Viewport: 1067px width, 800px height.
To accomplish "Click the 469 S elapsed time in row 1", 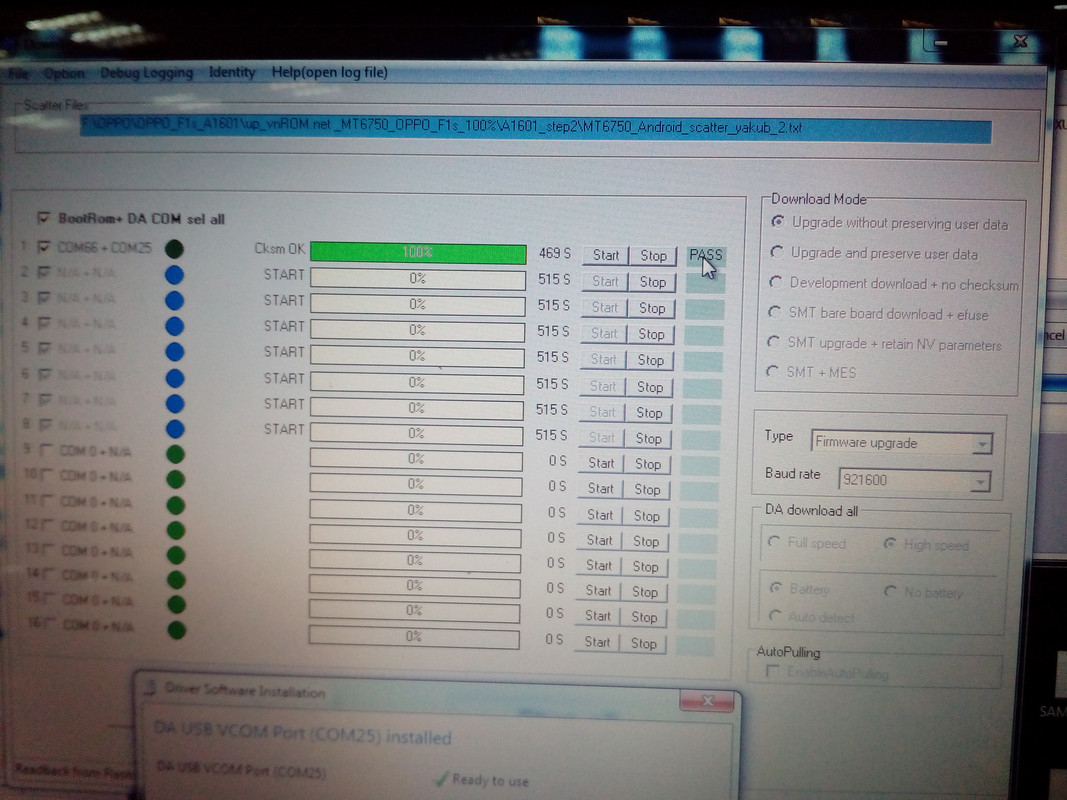I will coord(555,253).
